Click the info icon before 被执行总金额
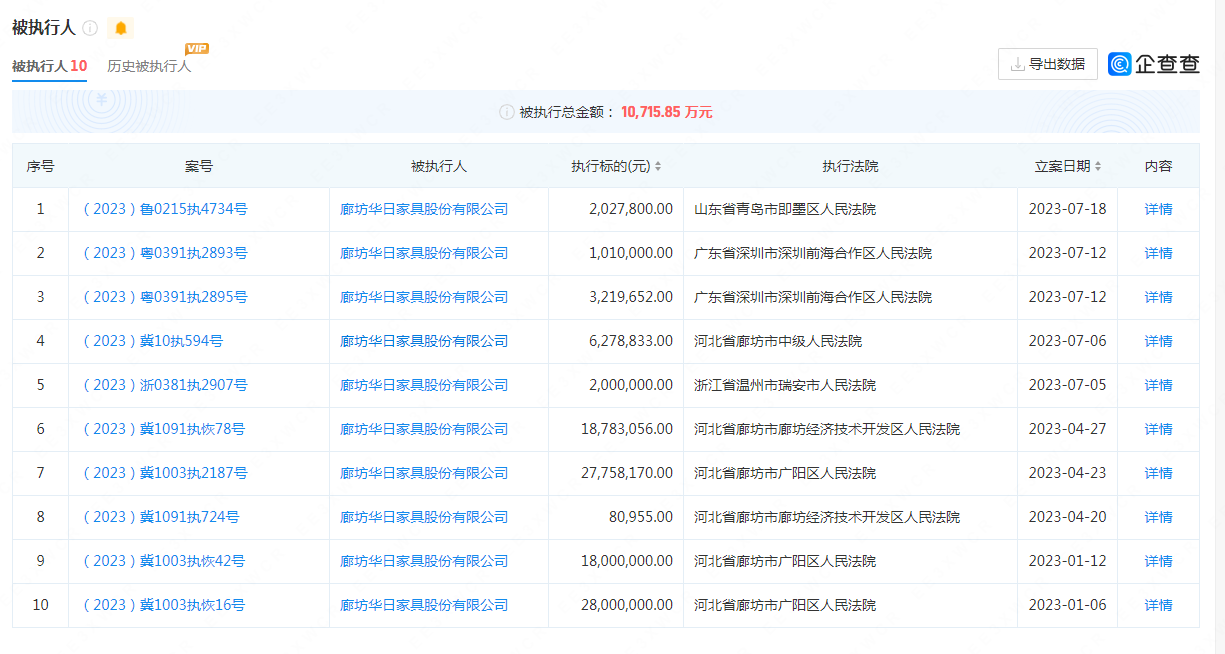 coord(507,112)
